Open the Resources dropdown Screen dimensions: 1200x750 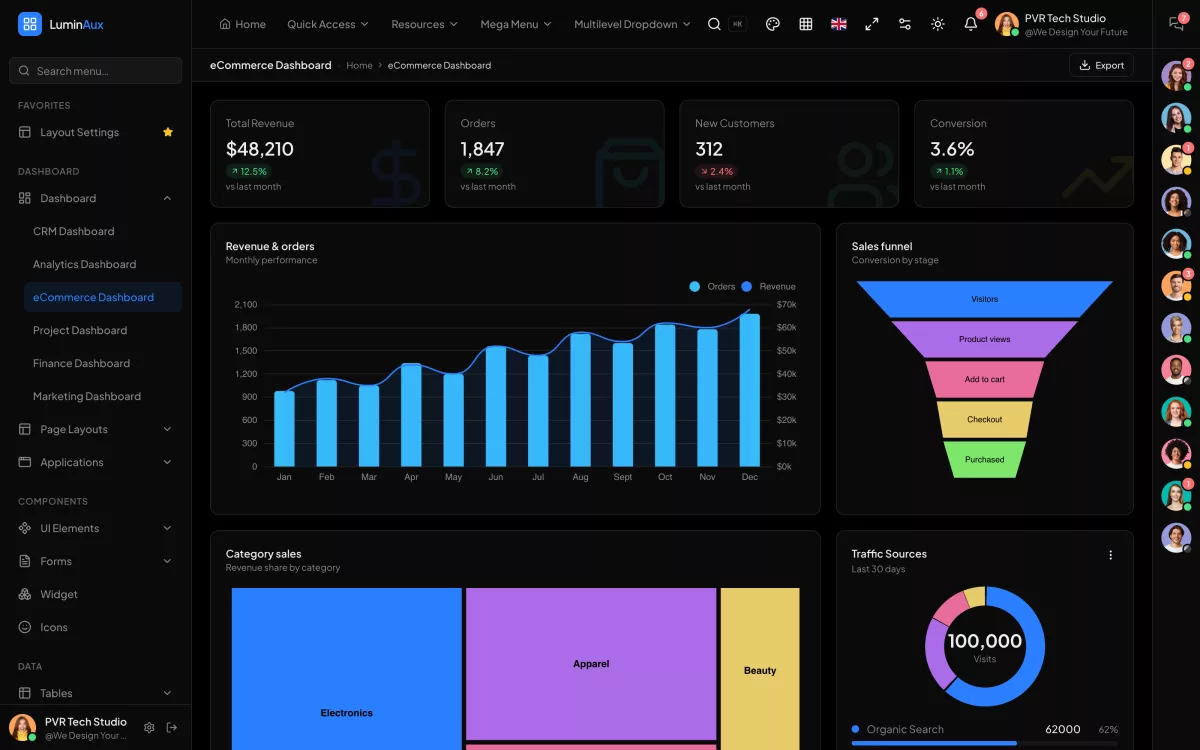pyautogui.click(x=425, y=24)
